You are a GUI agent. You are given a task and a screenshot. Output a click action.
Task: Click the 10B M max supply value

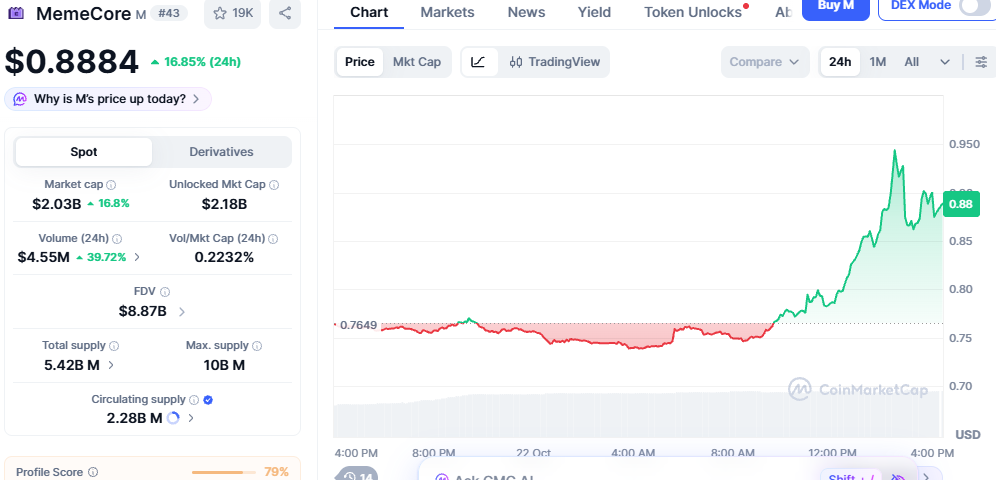[224, 365]
